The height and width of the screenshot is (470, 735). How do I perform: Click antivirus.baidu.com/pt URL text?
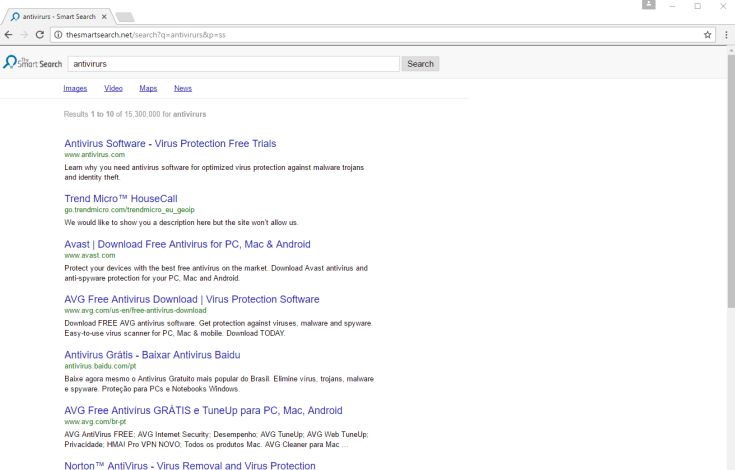tap(100, 366)
